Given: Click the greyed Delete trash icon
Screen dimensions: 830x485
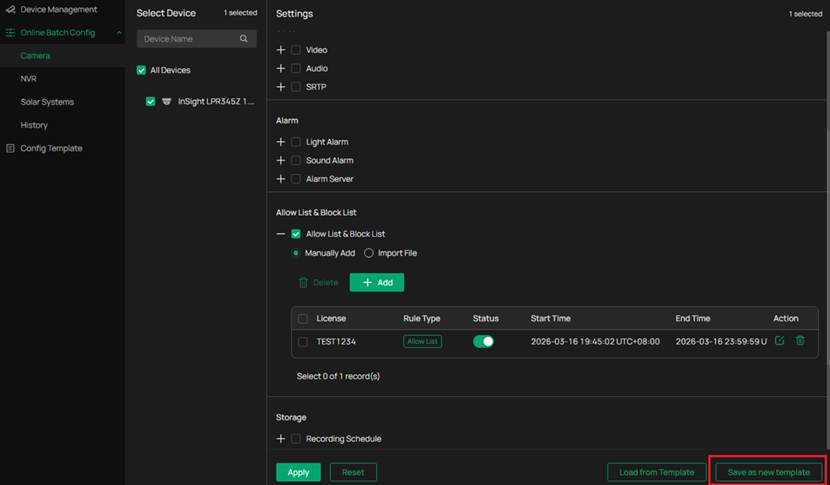Looking at the screenshot, I should 303,283.
